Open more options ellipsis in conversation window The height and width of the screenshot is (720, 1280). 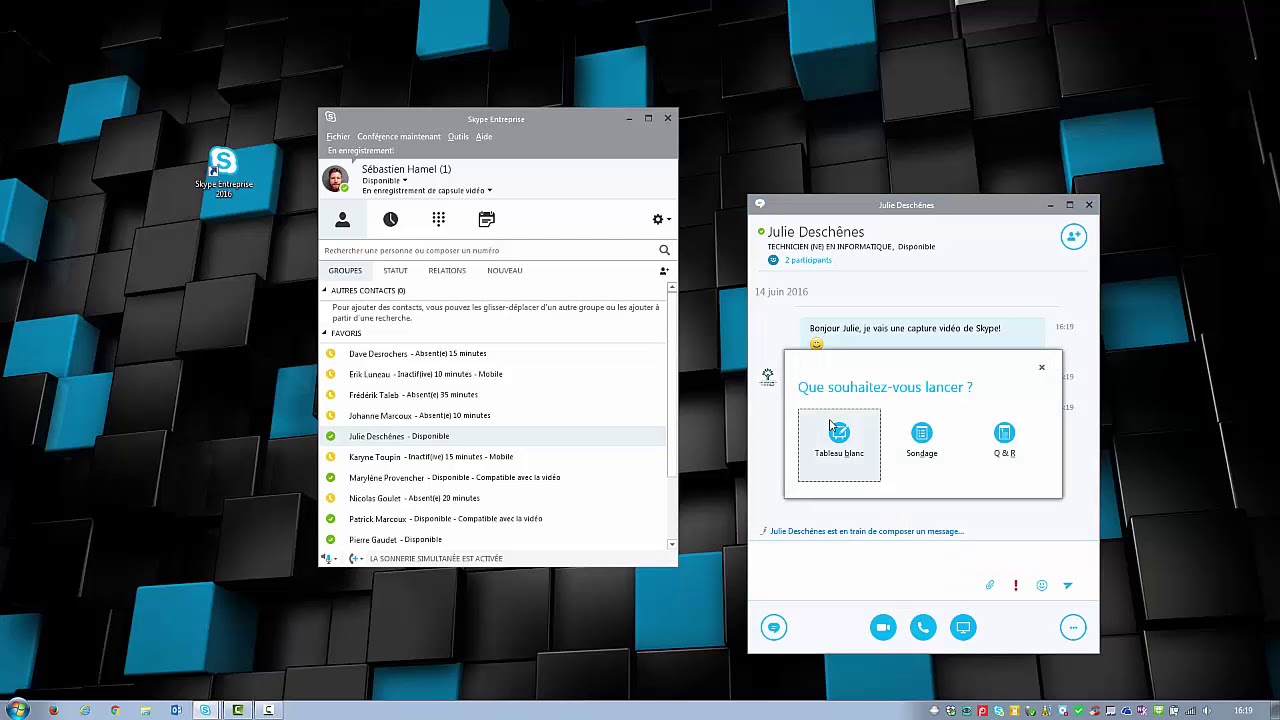point(1073,627)
